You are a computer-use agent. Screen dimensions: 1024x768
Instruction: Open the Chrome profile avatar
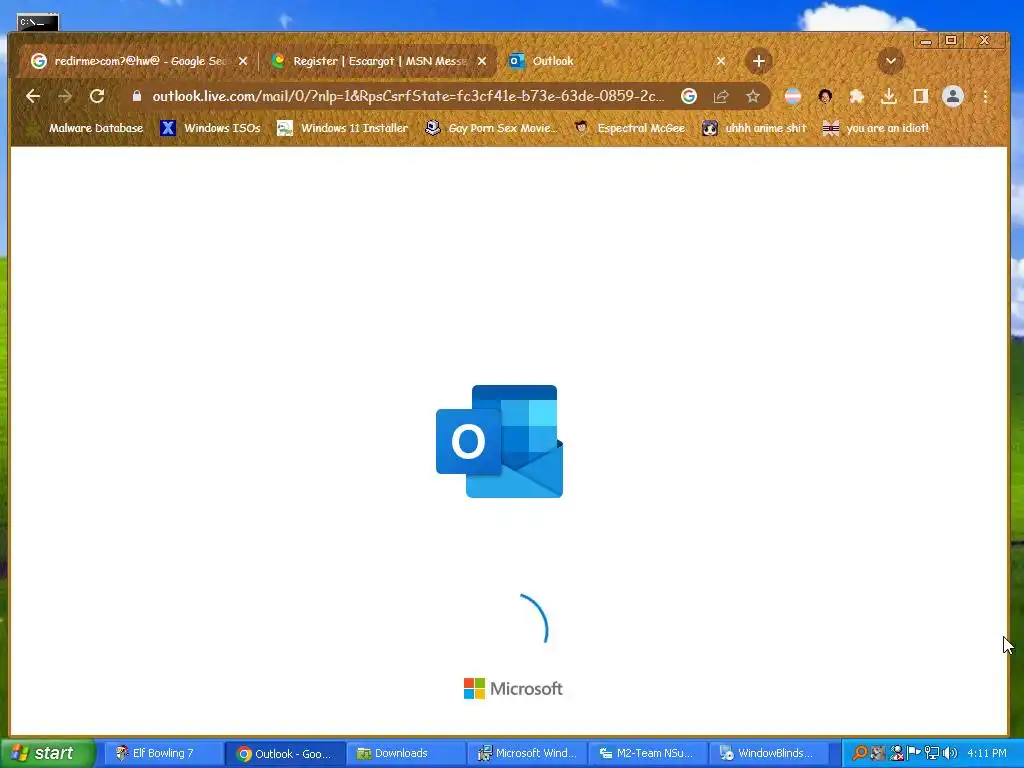click(953, 97)
